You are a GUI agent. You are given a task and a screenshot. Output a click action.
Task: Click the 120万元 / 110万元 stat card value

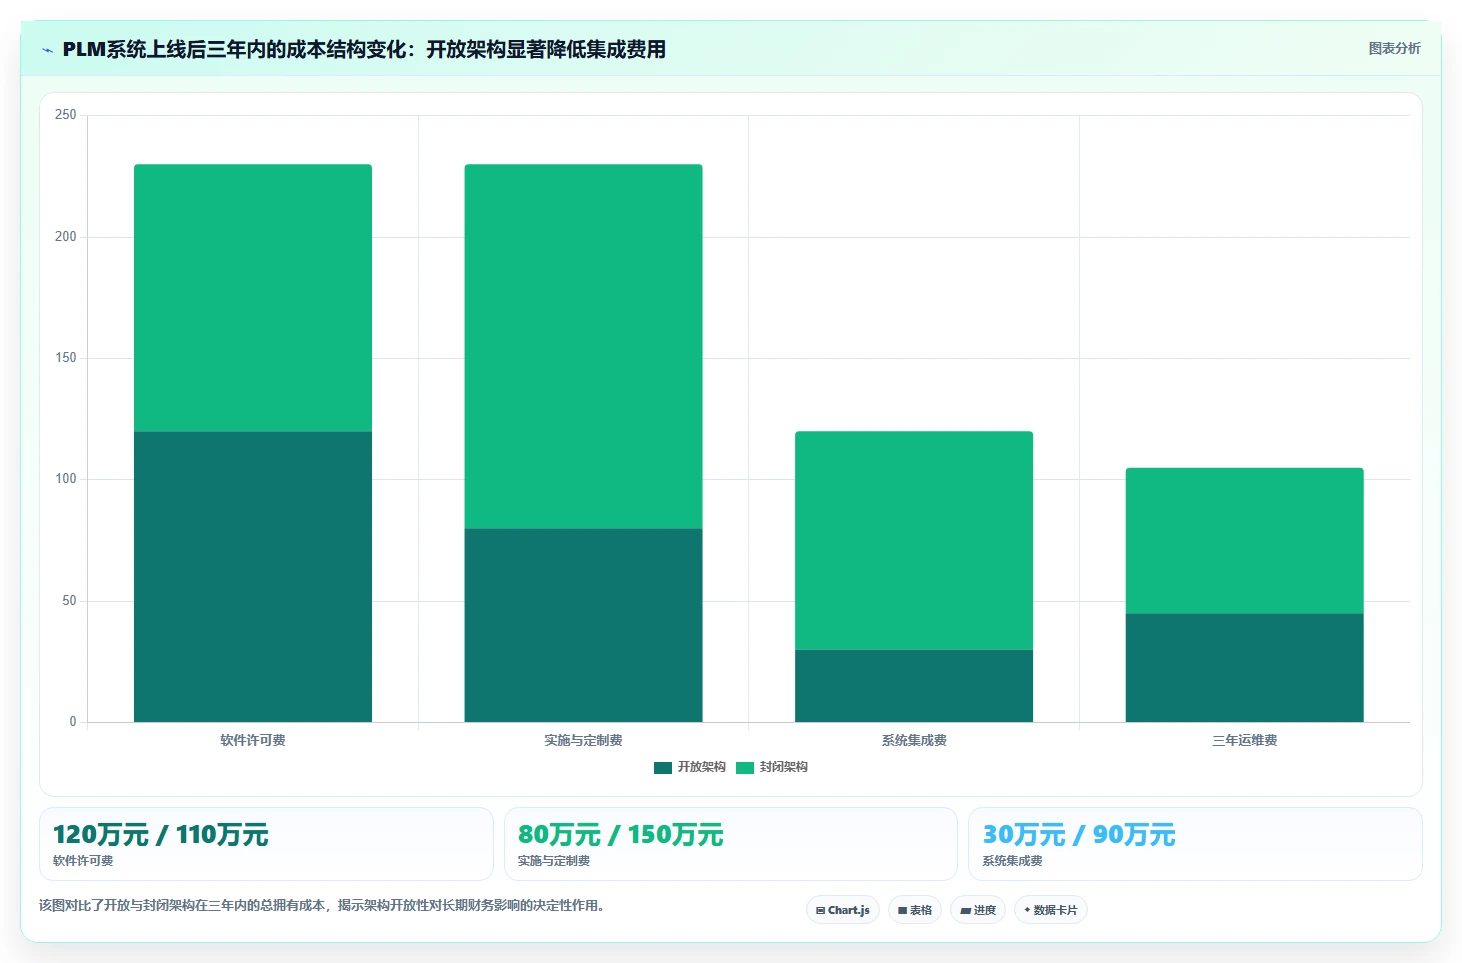pyautogui.click(x=160, y=835)
